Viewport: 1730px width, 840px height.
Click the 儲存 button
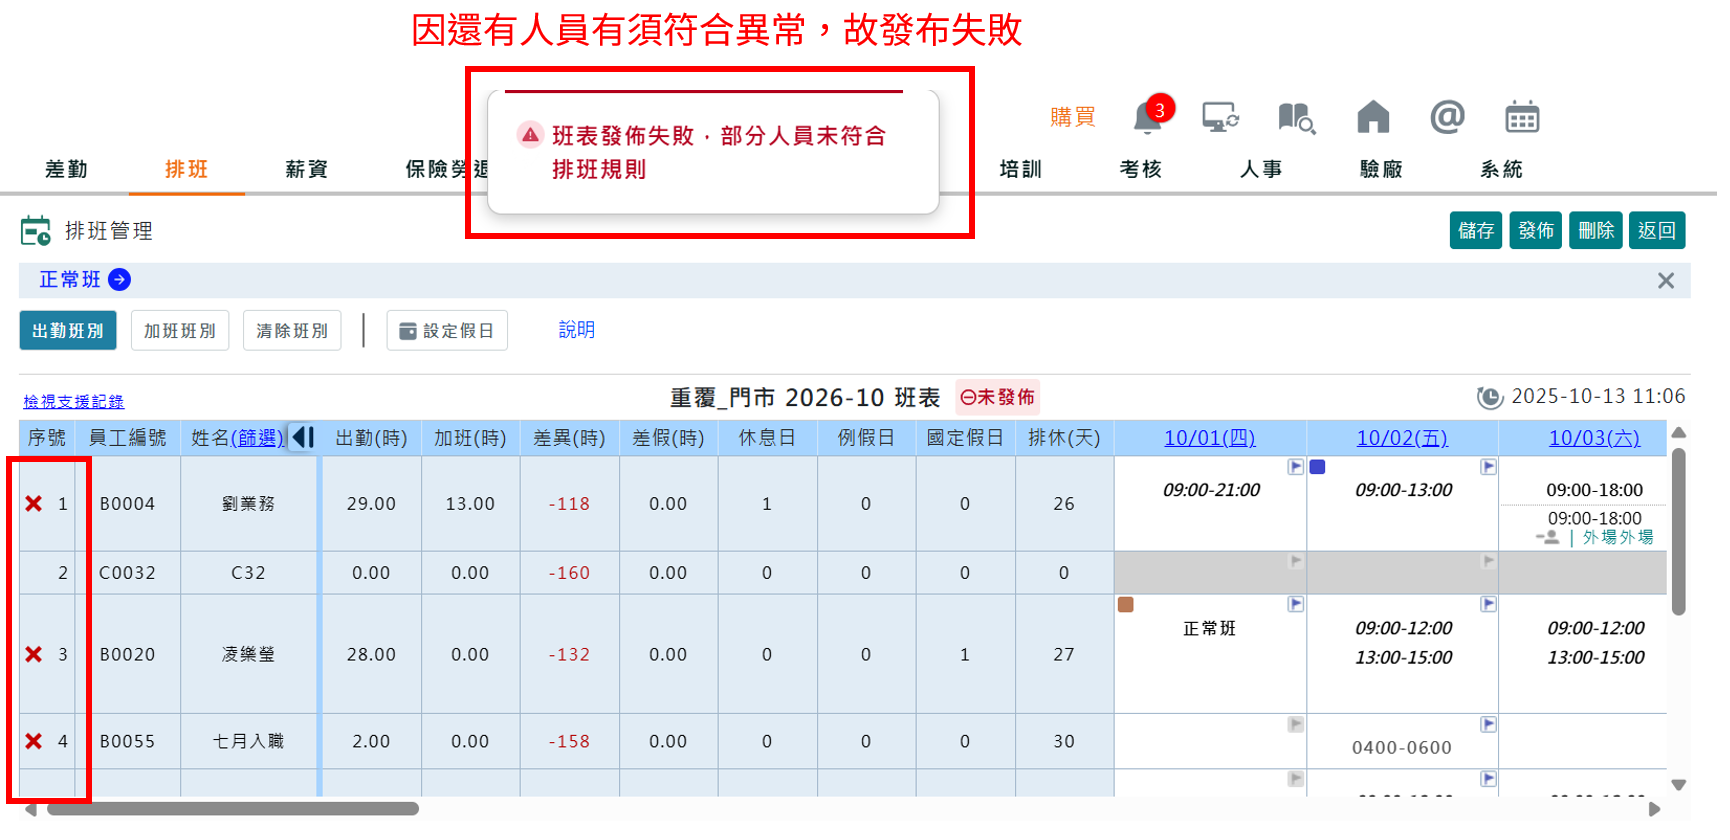1476,231
